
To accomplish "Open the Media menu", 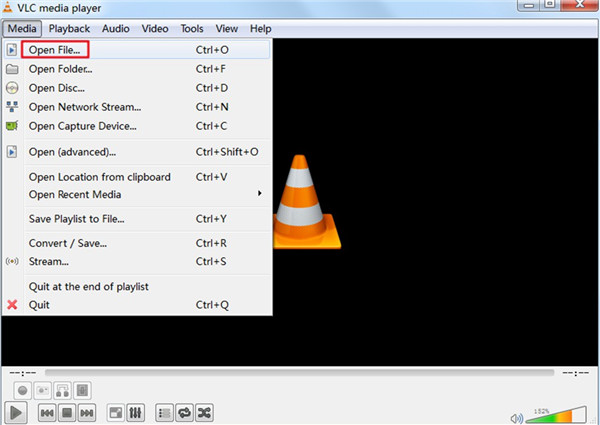I will click(x=22, y=29).
